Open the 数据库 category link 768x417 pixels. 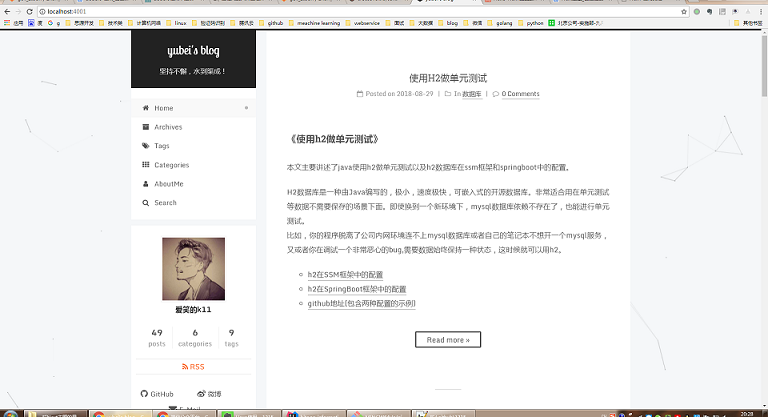(x=472, y=94)
